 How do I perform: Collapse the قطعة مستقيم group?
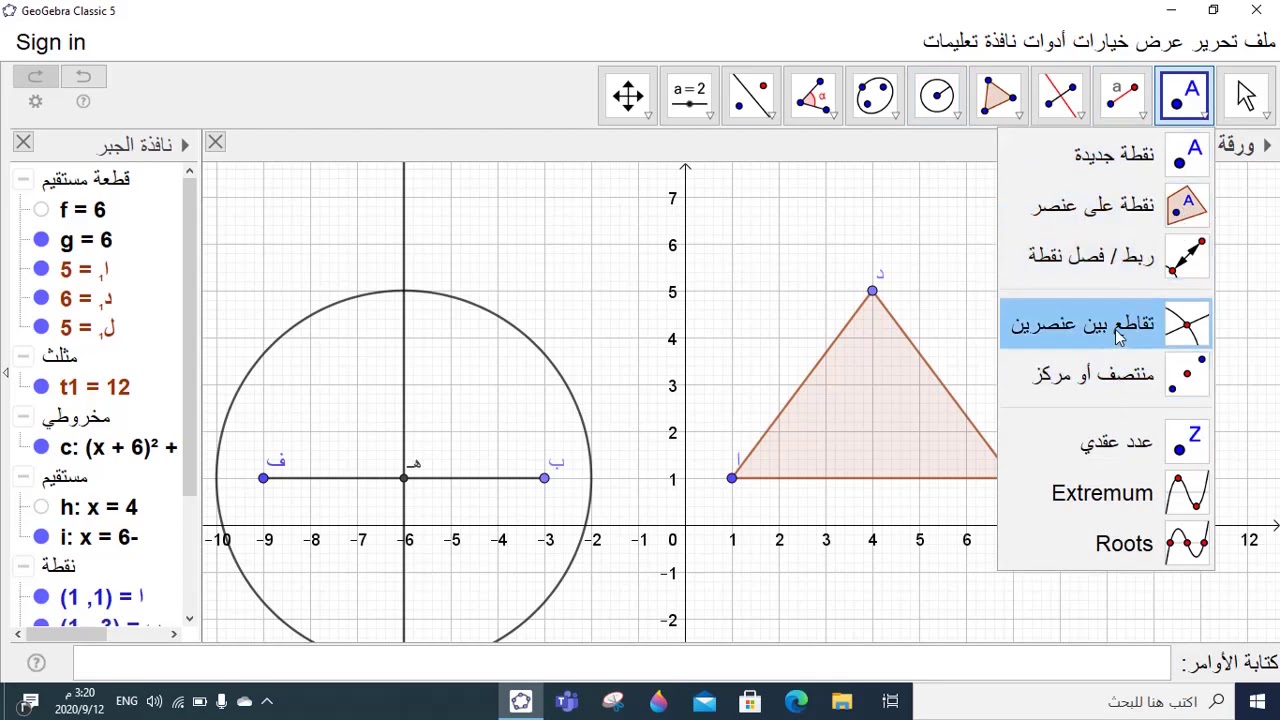click(23, 179)
